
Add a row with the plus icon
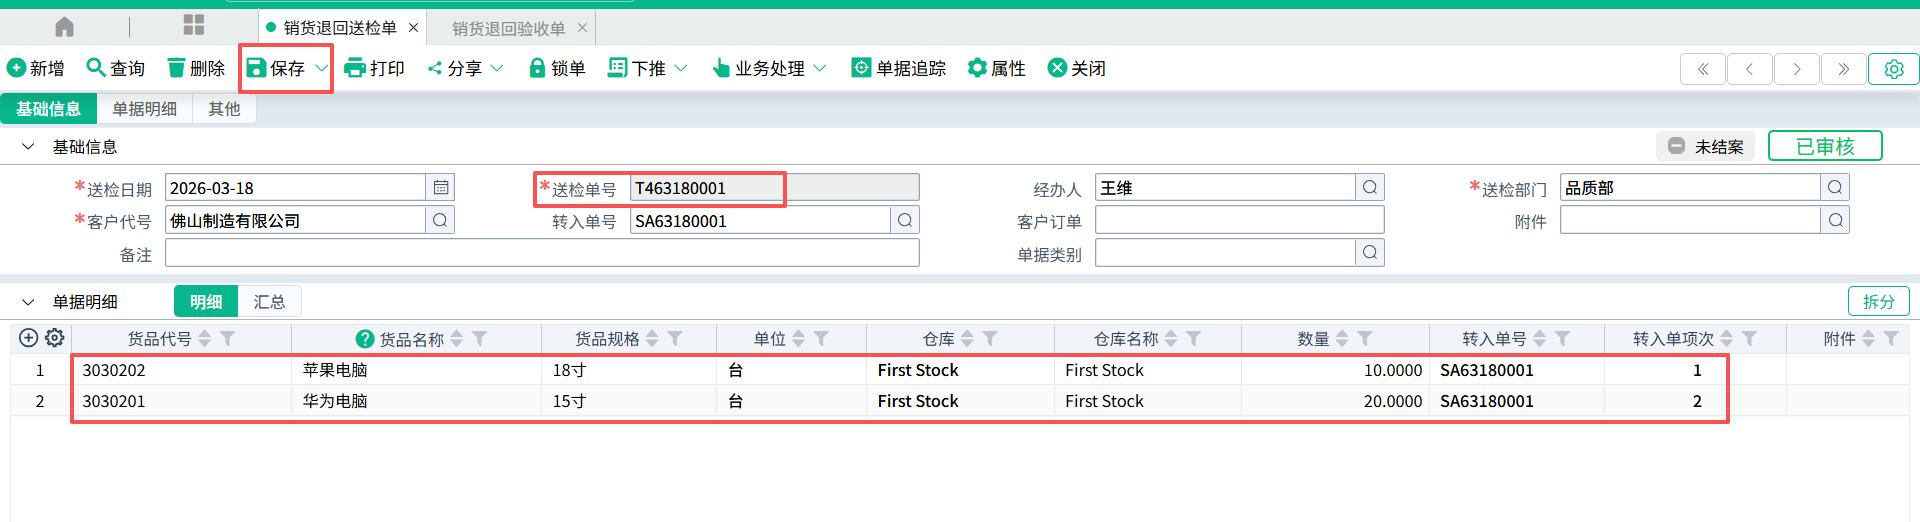click(x=29, y=338)
